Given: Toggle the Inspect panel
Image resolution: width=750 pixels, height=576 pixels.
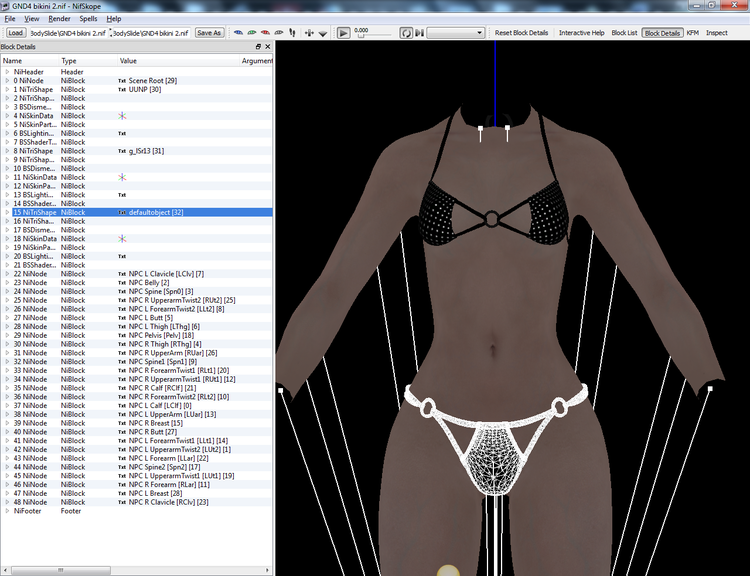Looking at the screenshot, I should 717,33.
